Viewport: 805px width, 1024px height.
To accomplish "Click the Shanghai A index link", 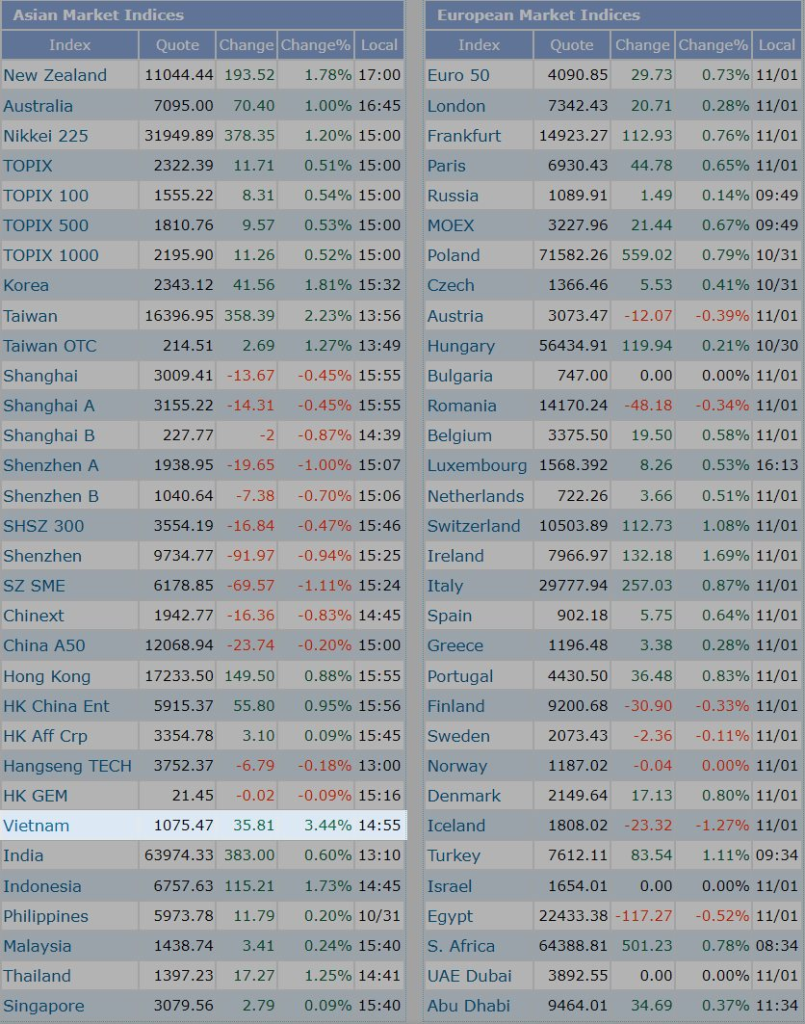I will pyautogui.click(x=49, y=405).
